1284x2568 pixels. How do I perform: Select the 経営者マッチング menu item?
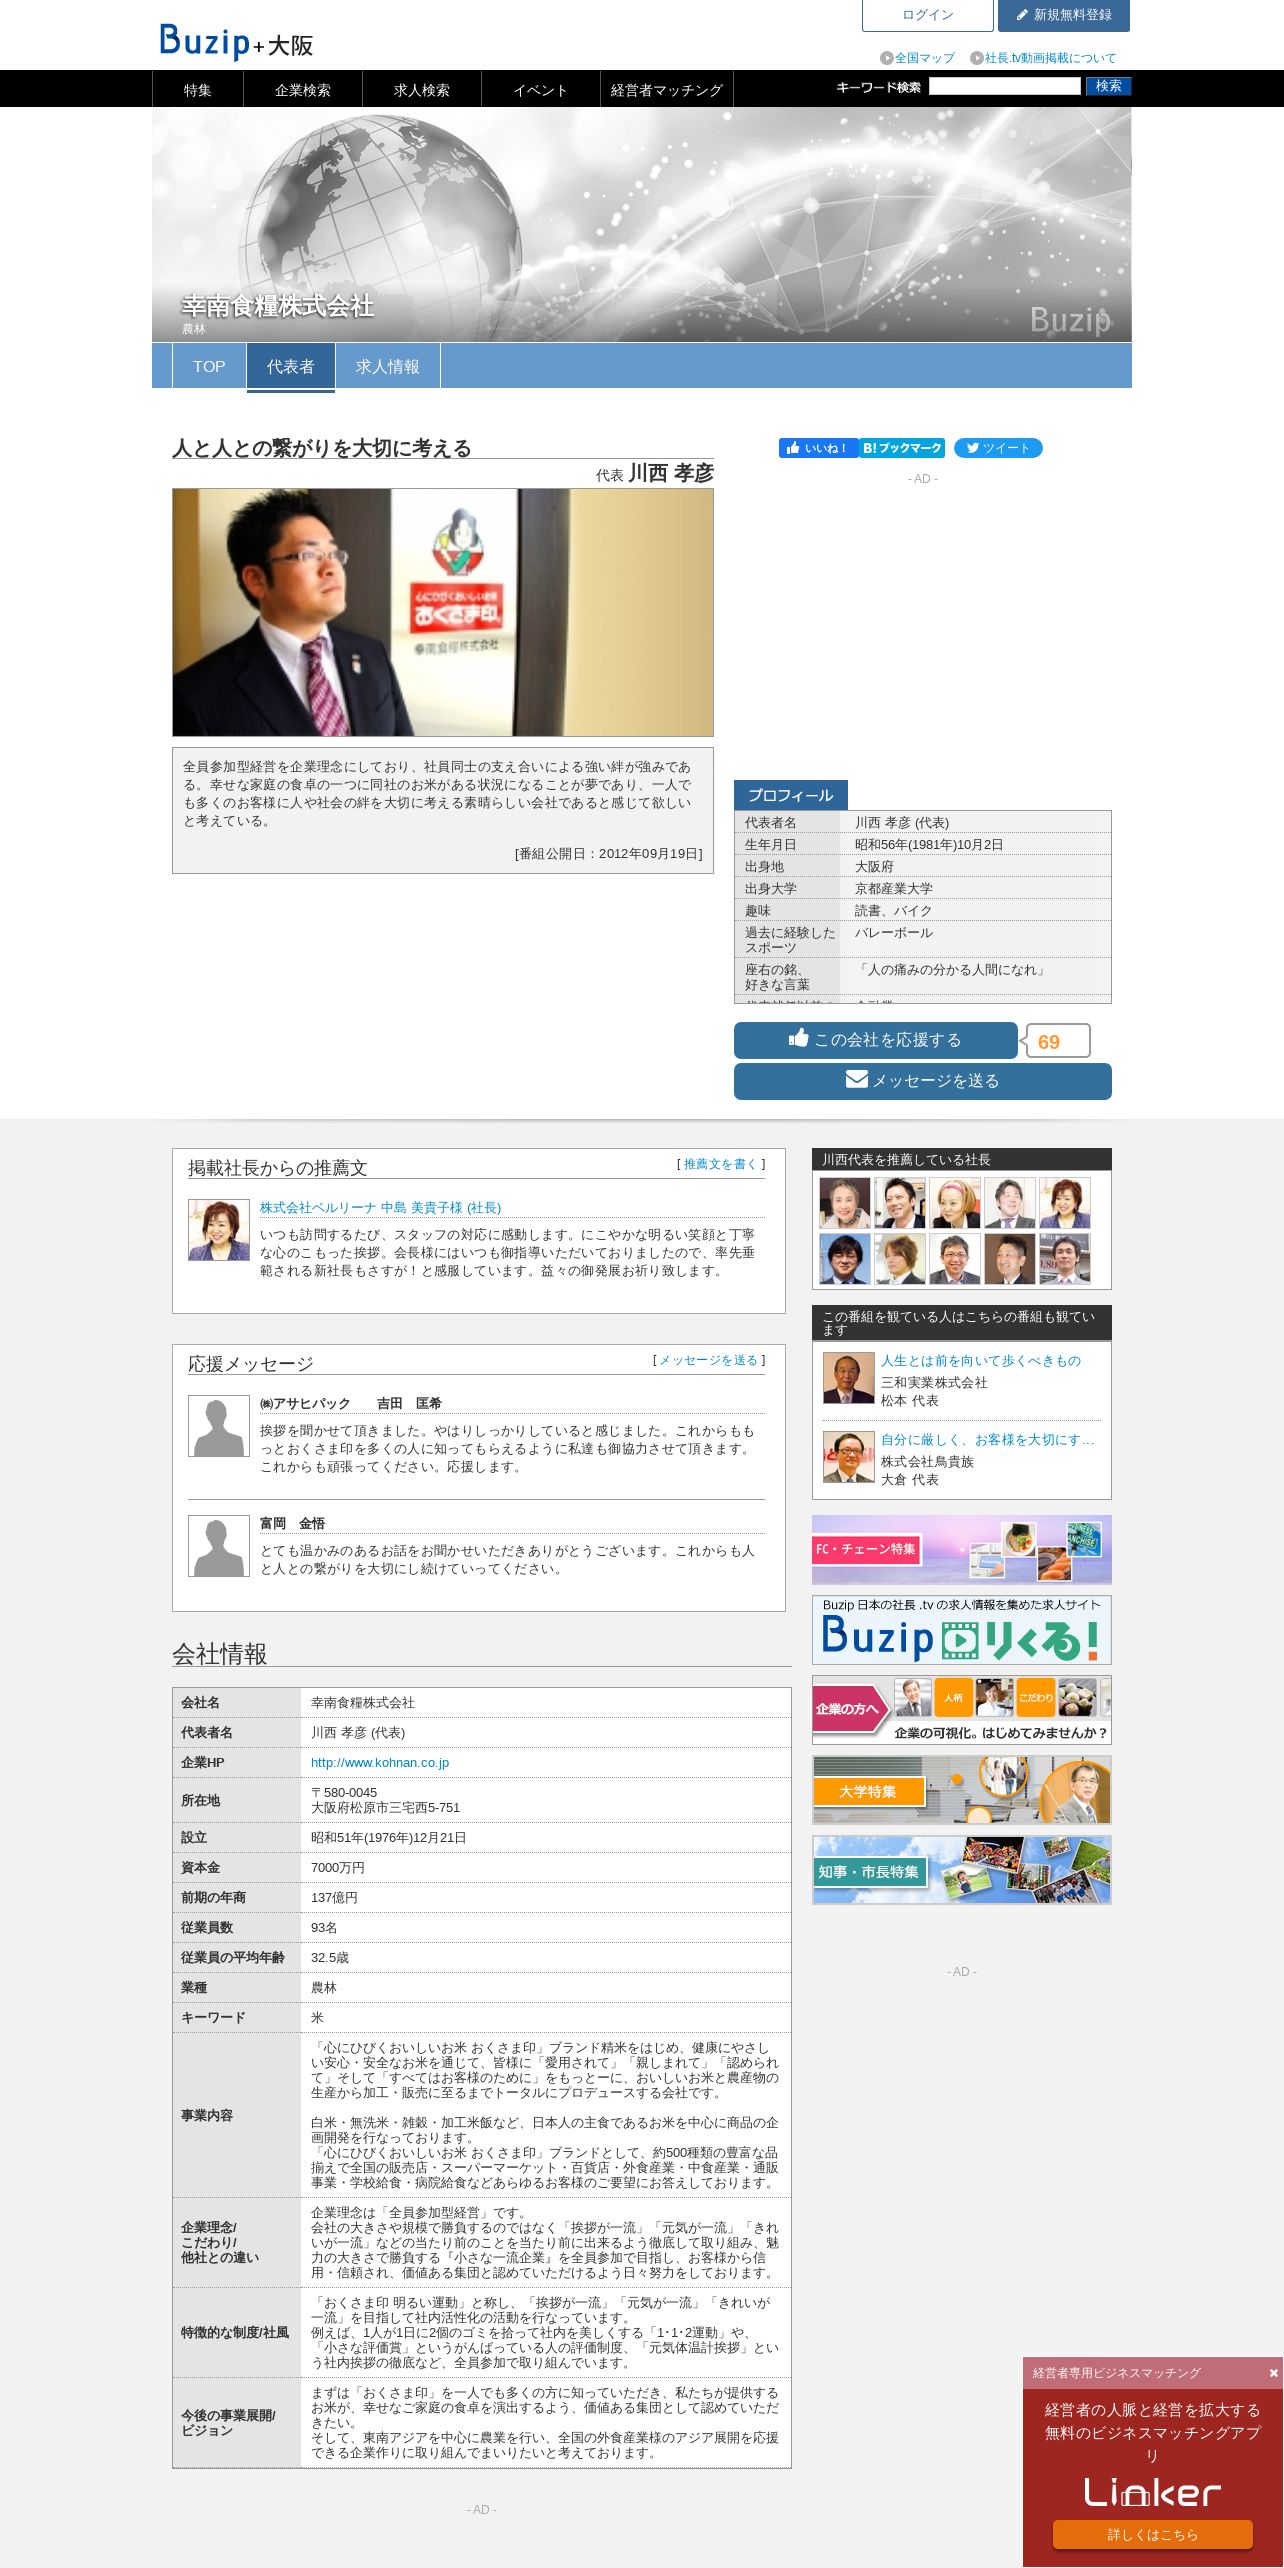(666, 90)
